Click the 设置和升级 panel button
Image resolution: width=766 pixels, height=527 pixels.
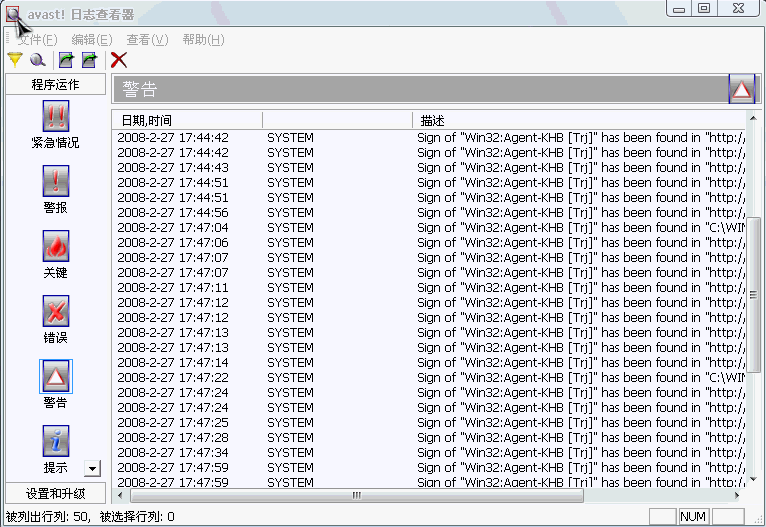coord(56,493)
